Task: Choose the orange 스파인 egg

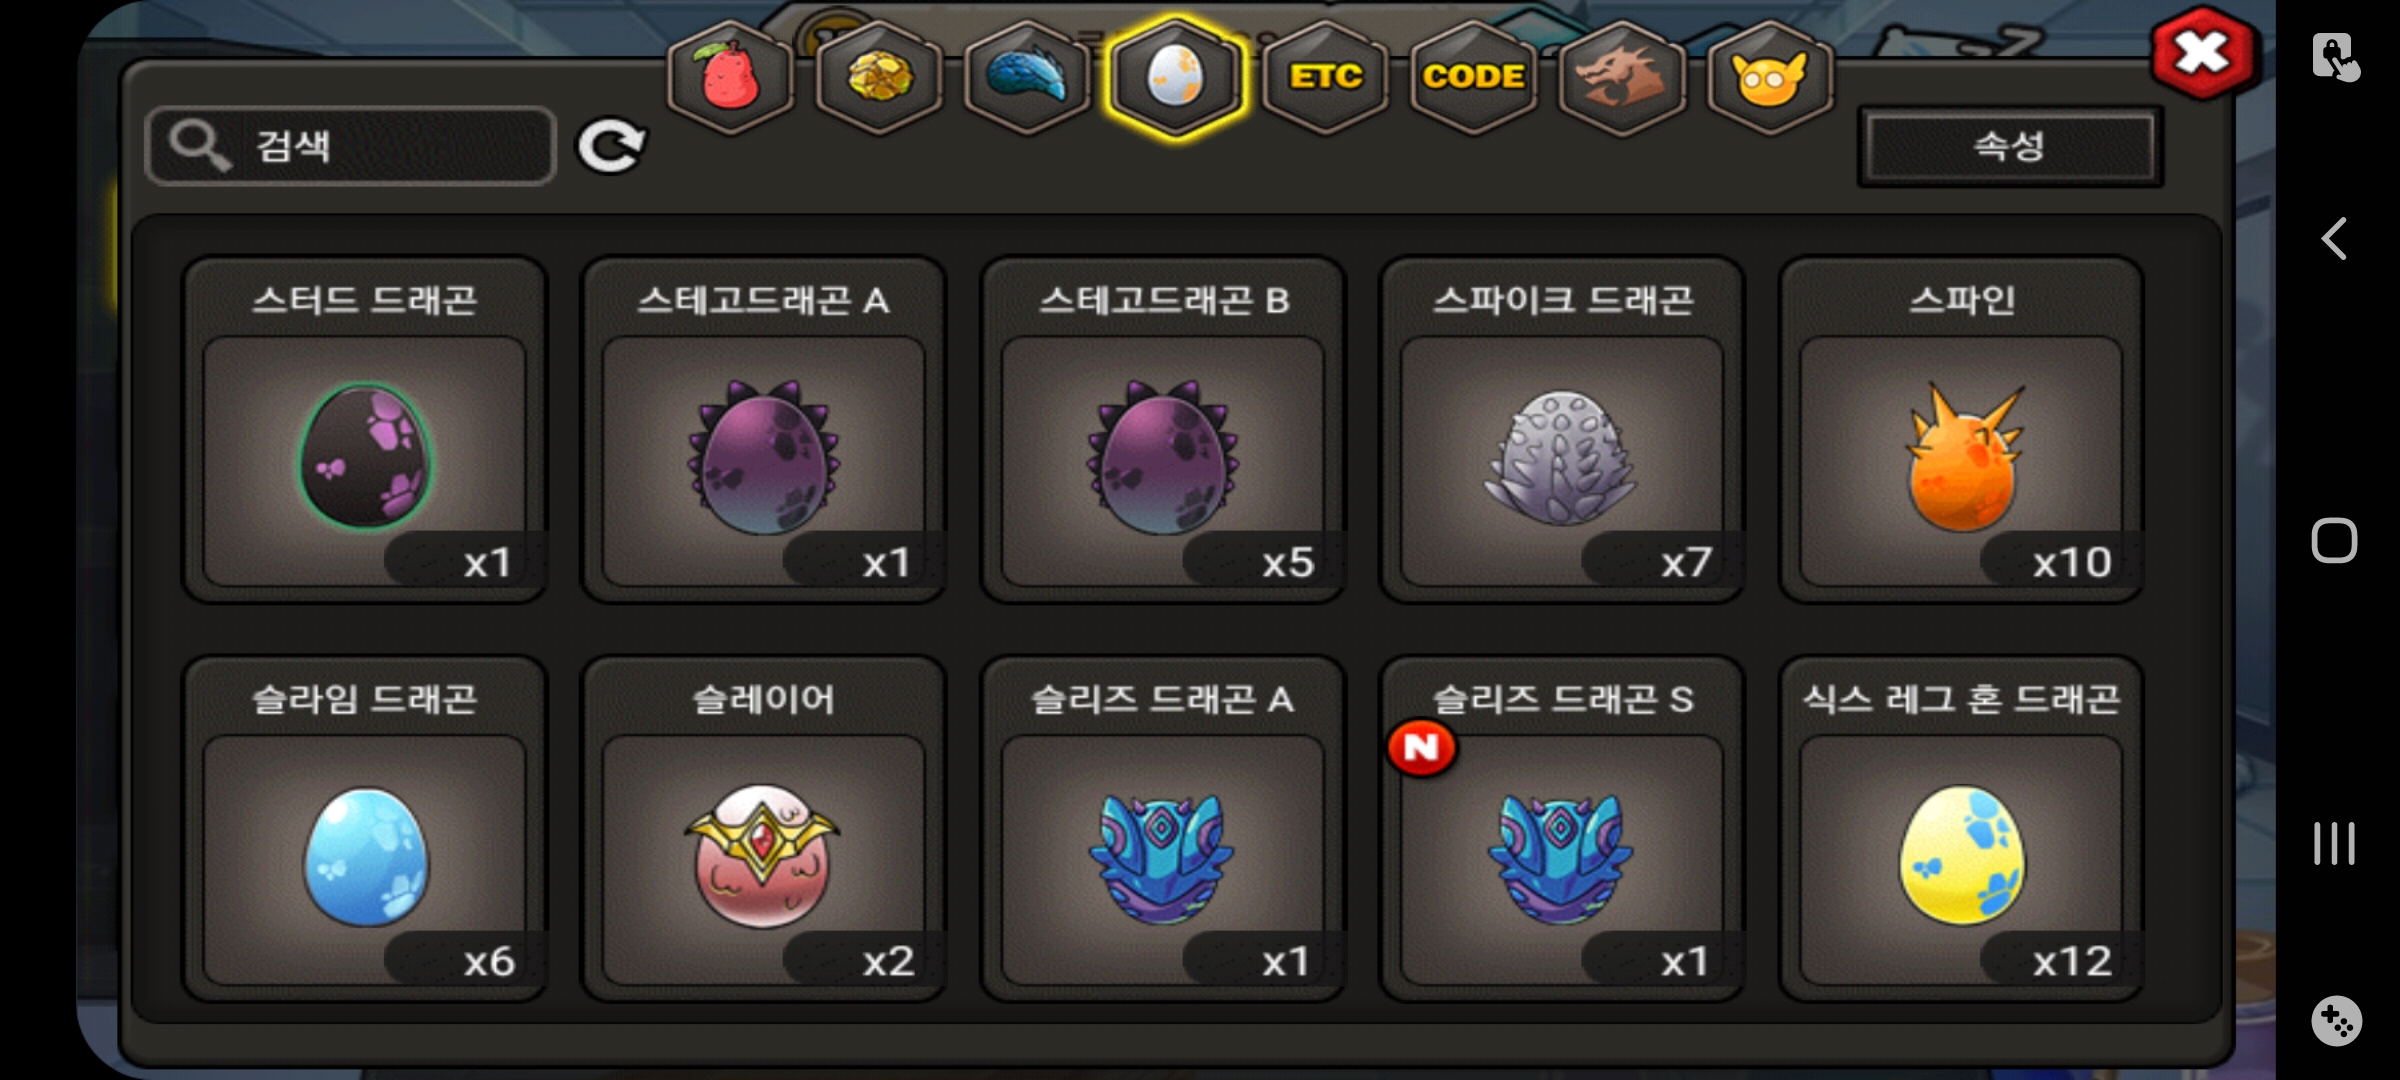Action: [1961, 430]
